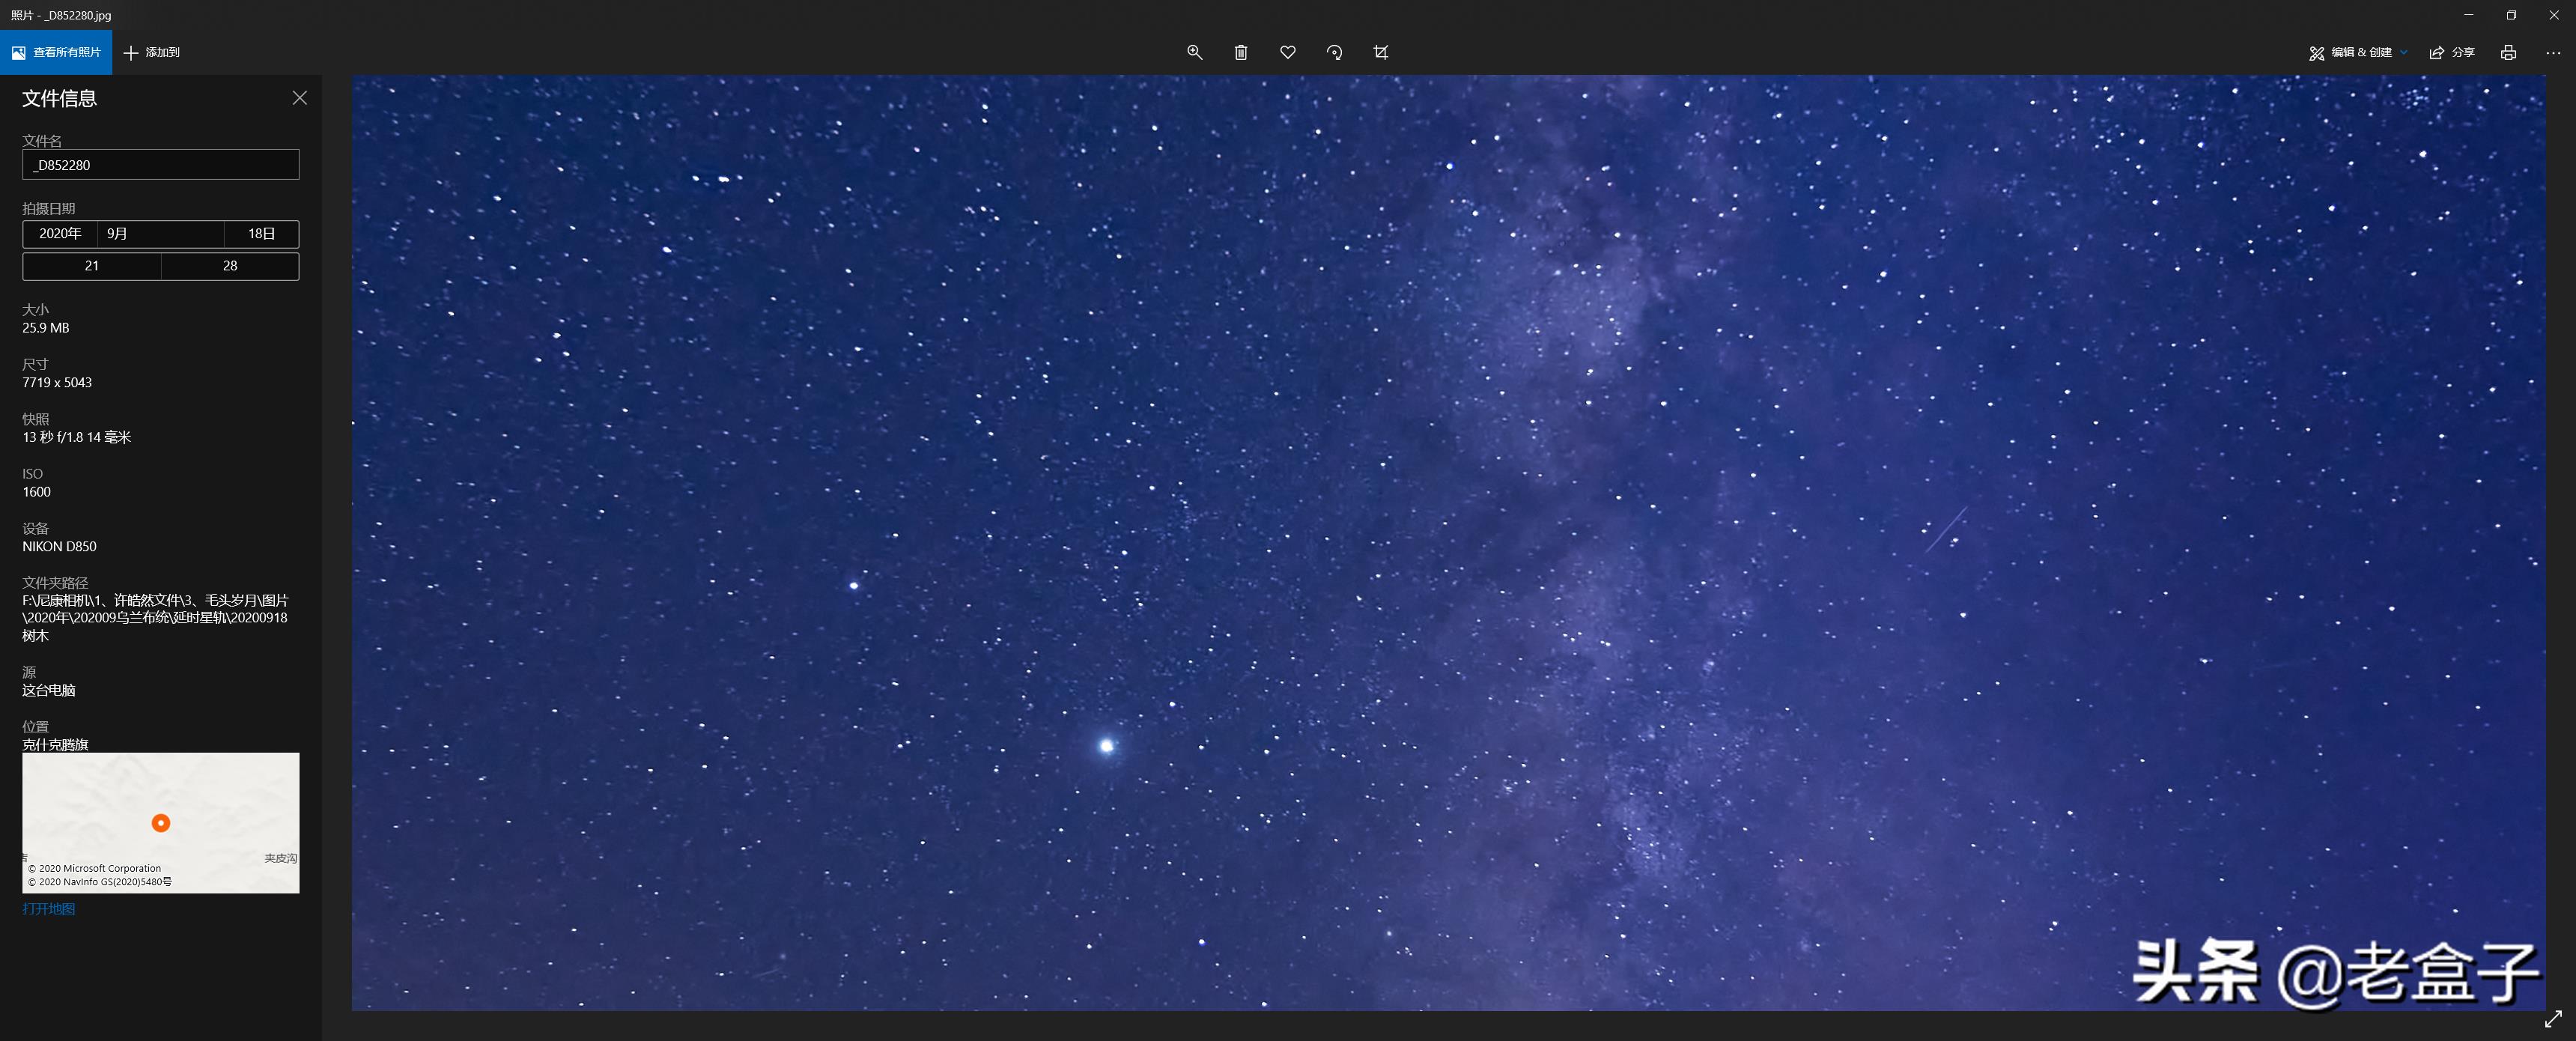Close the file info panel

pos(299,98)
